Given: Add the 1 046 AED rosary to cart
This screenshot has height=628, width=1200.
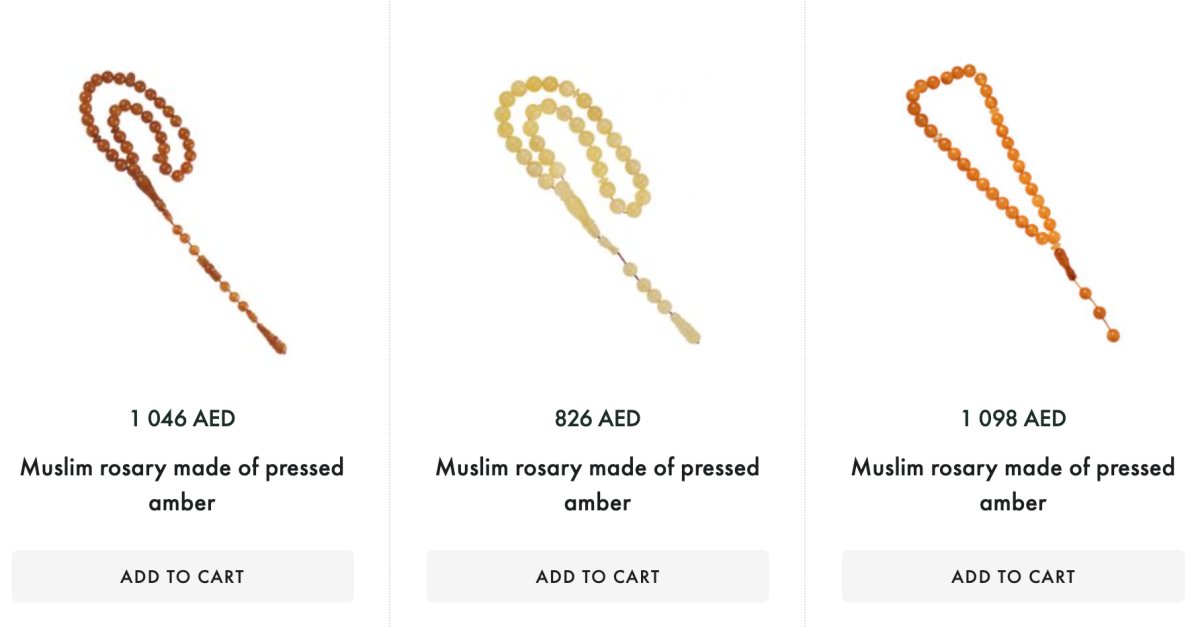Looking at the screenshot, I should 182,576.
